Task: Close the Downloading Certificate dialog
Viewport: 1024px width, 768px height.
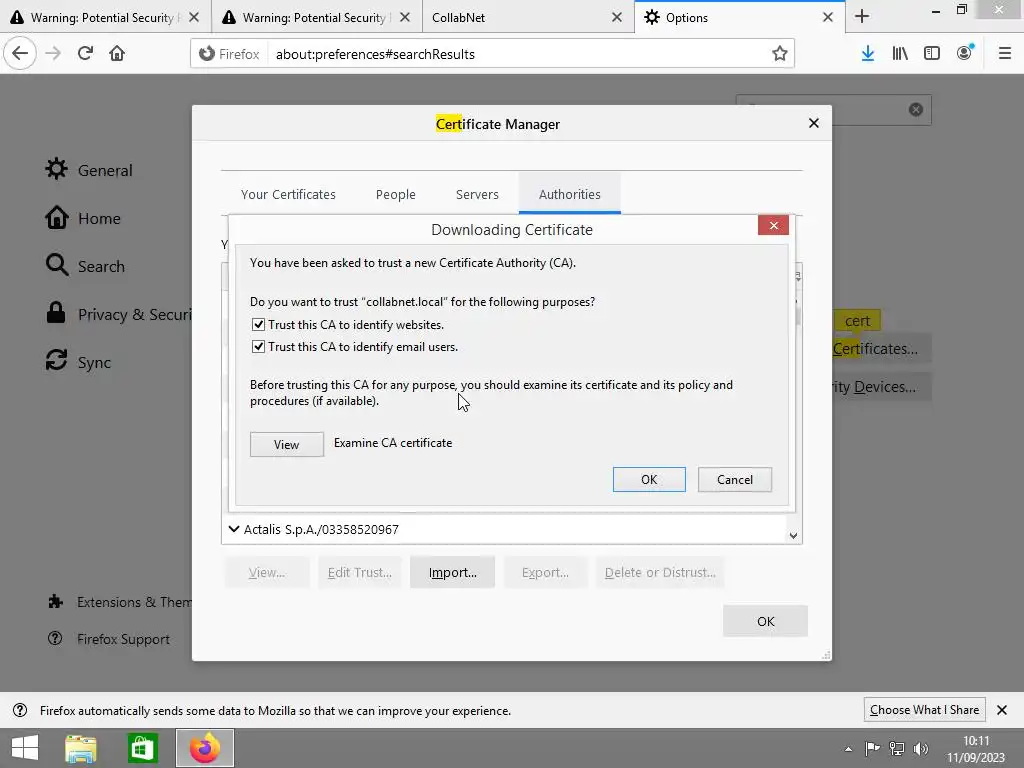Action: 773,225
